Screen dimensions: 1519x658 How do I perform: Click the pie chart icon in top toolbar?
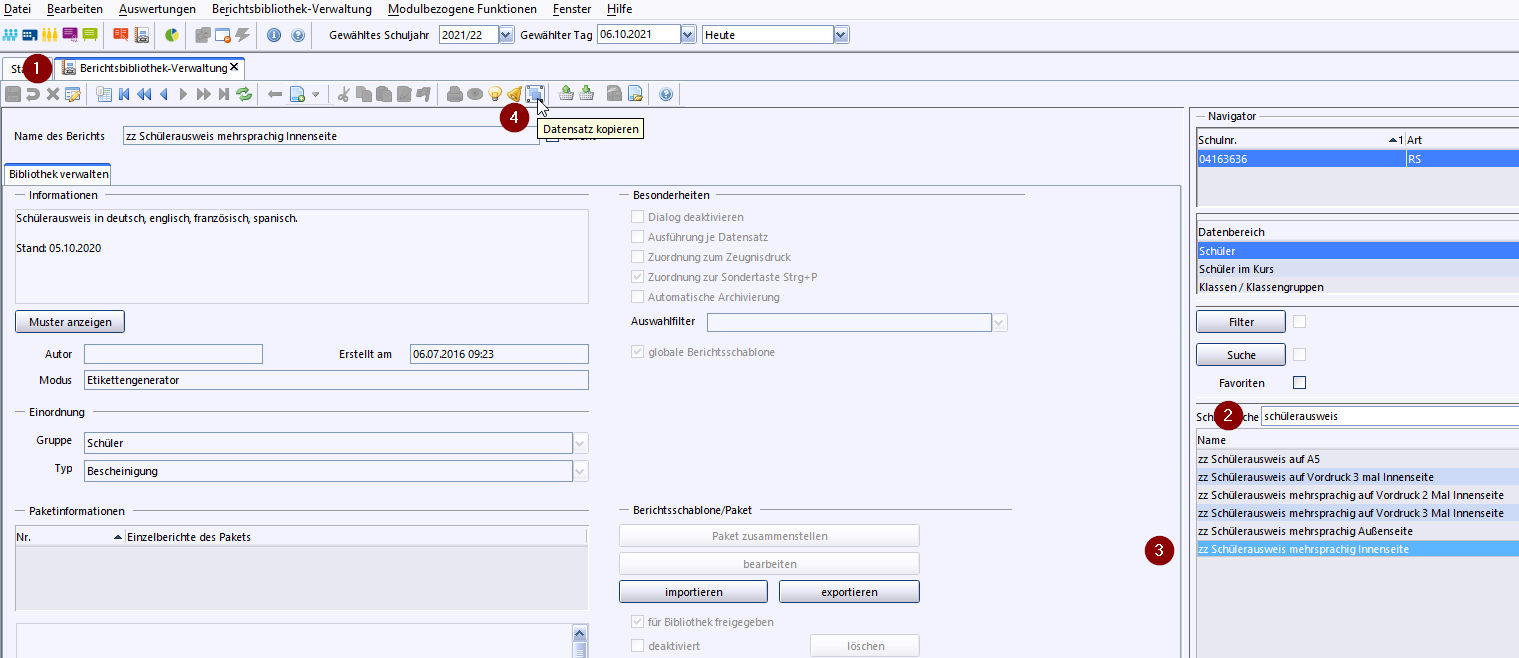click(171, 35)
